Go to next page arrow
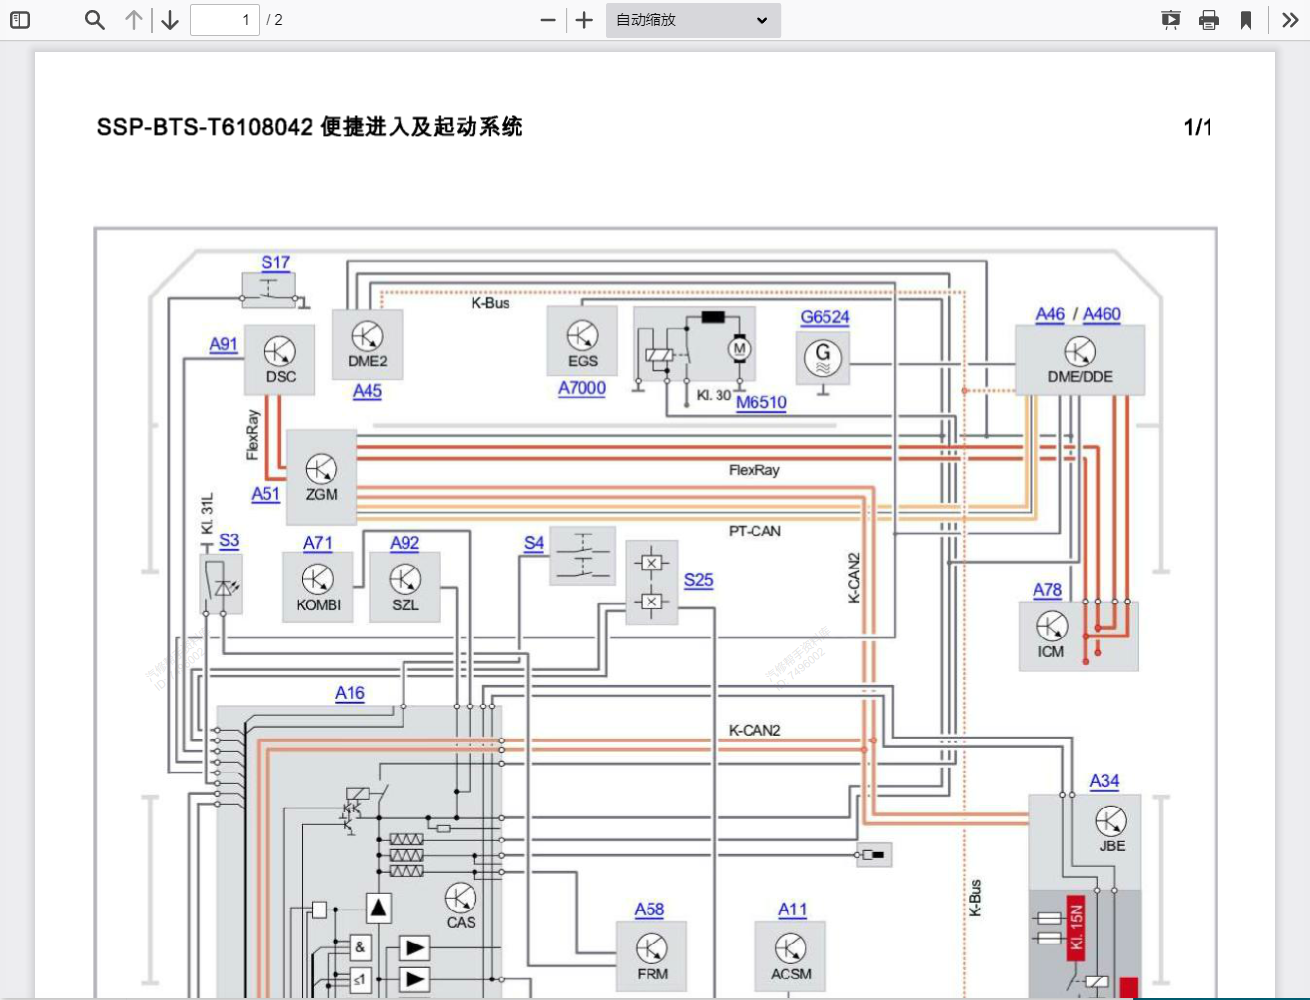 169,20
